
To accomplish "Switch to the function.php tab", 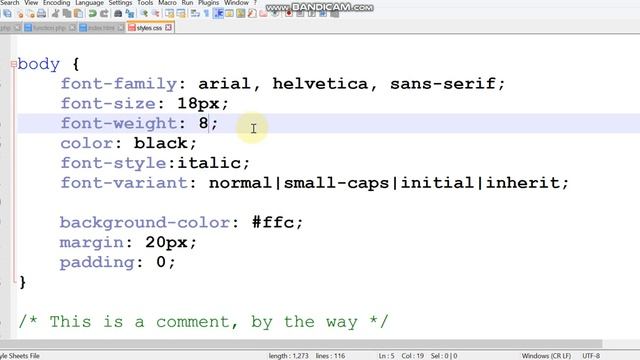I will 49,28.
